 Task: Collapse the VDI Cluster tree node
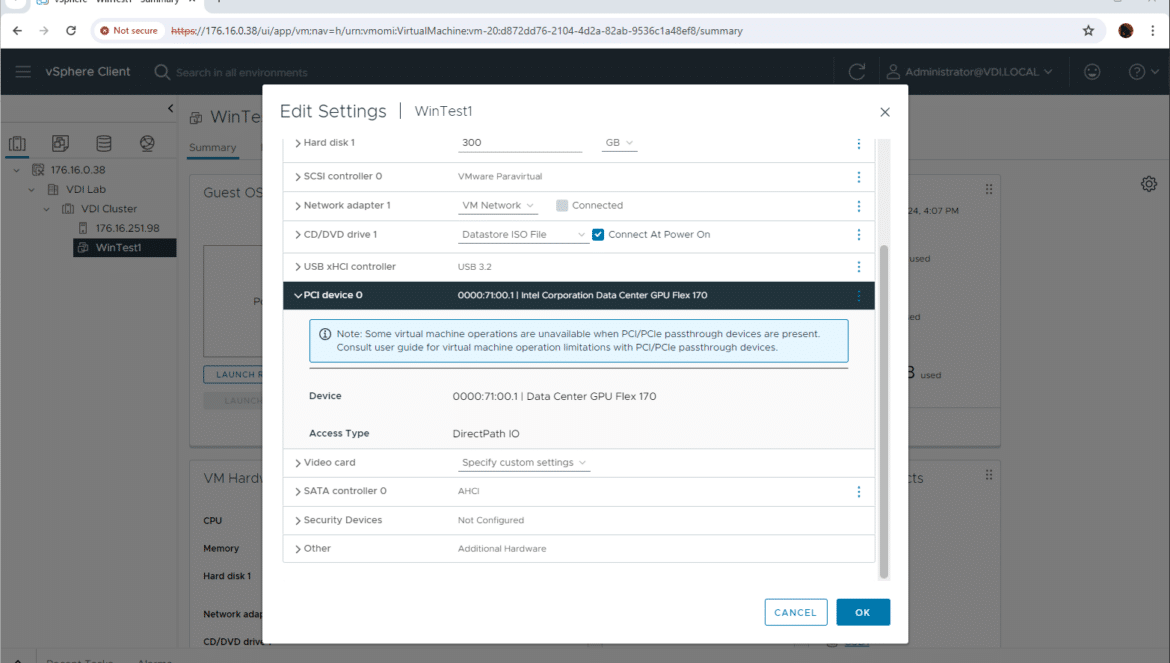click(46, 209)
